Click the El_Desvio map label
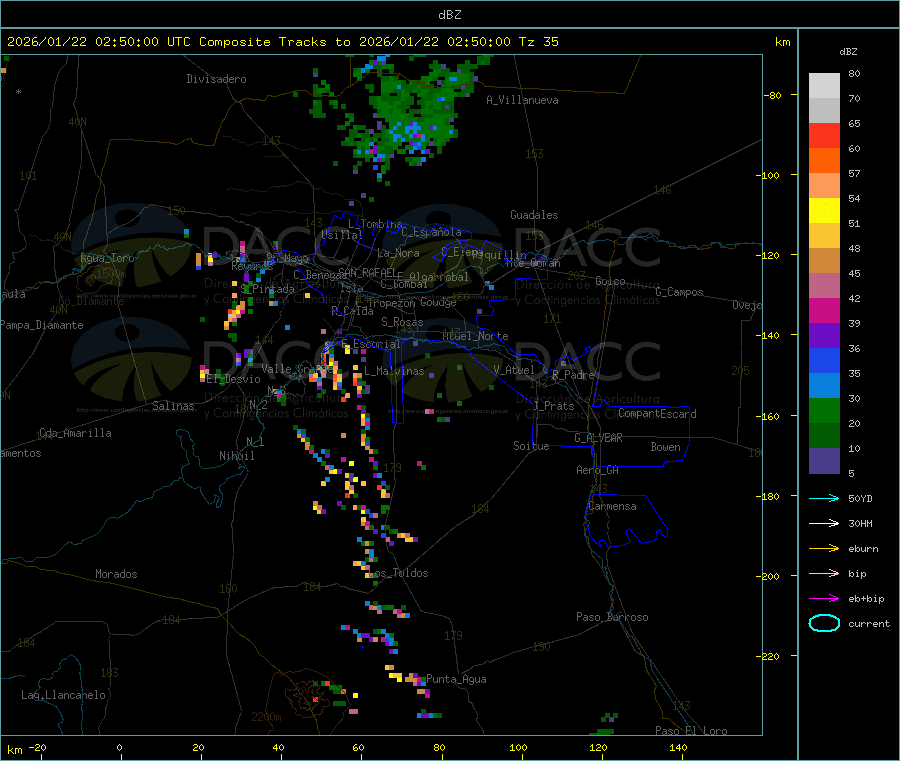 [234, 379]
